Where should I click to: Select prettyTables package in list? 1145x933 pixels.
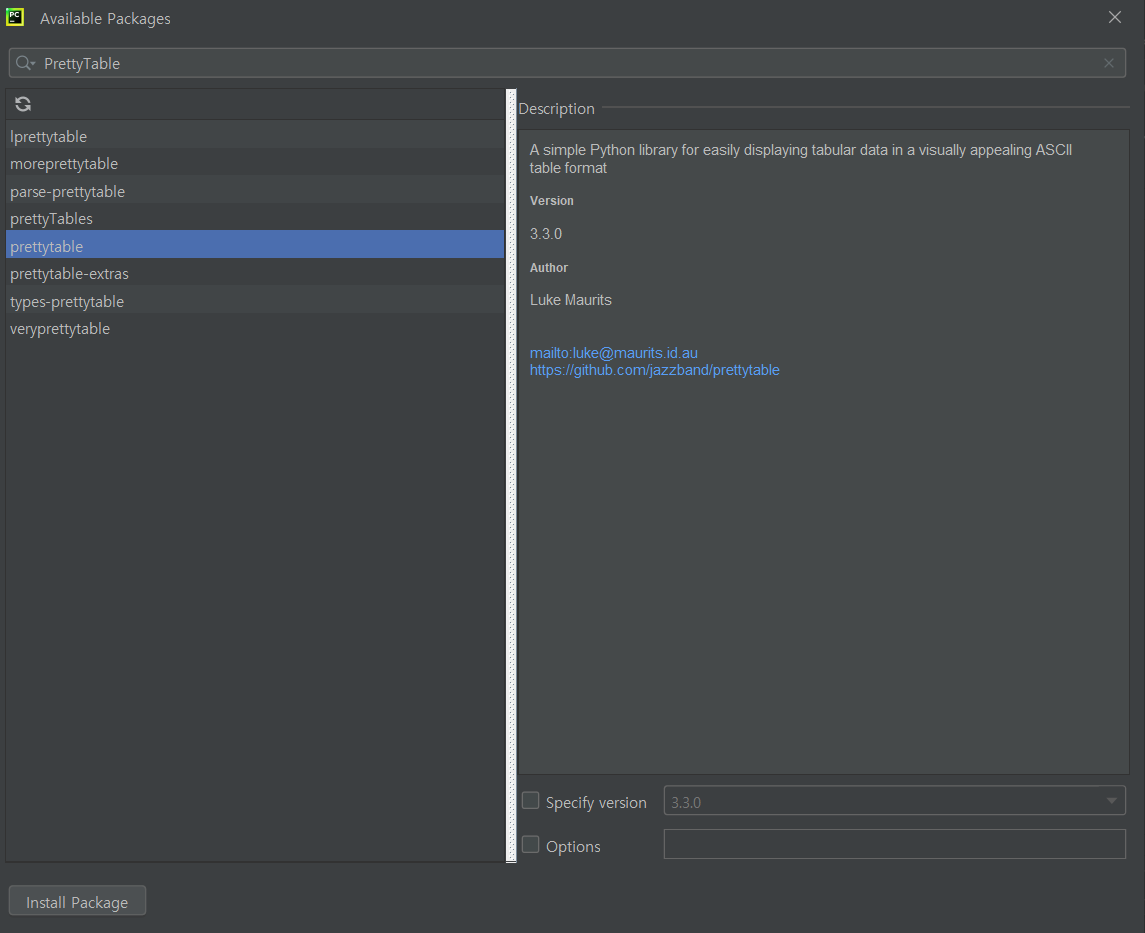[255, 218]
